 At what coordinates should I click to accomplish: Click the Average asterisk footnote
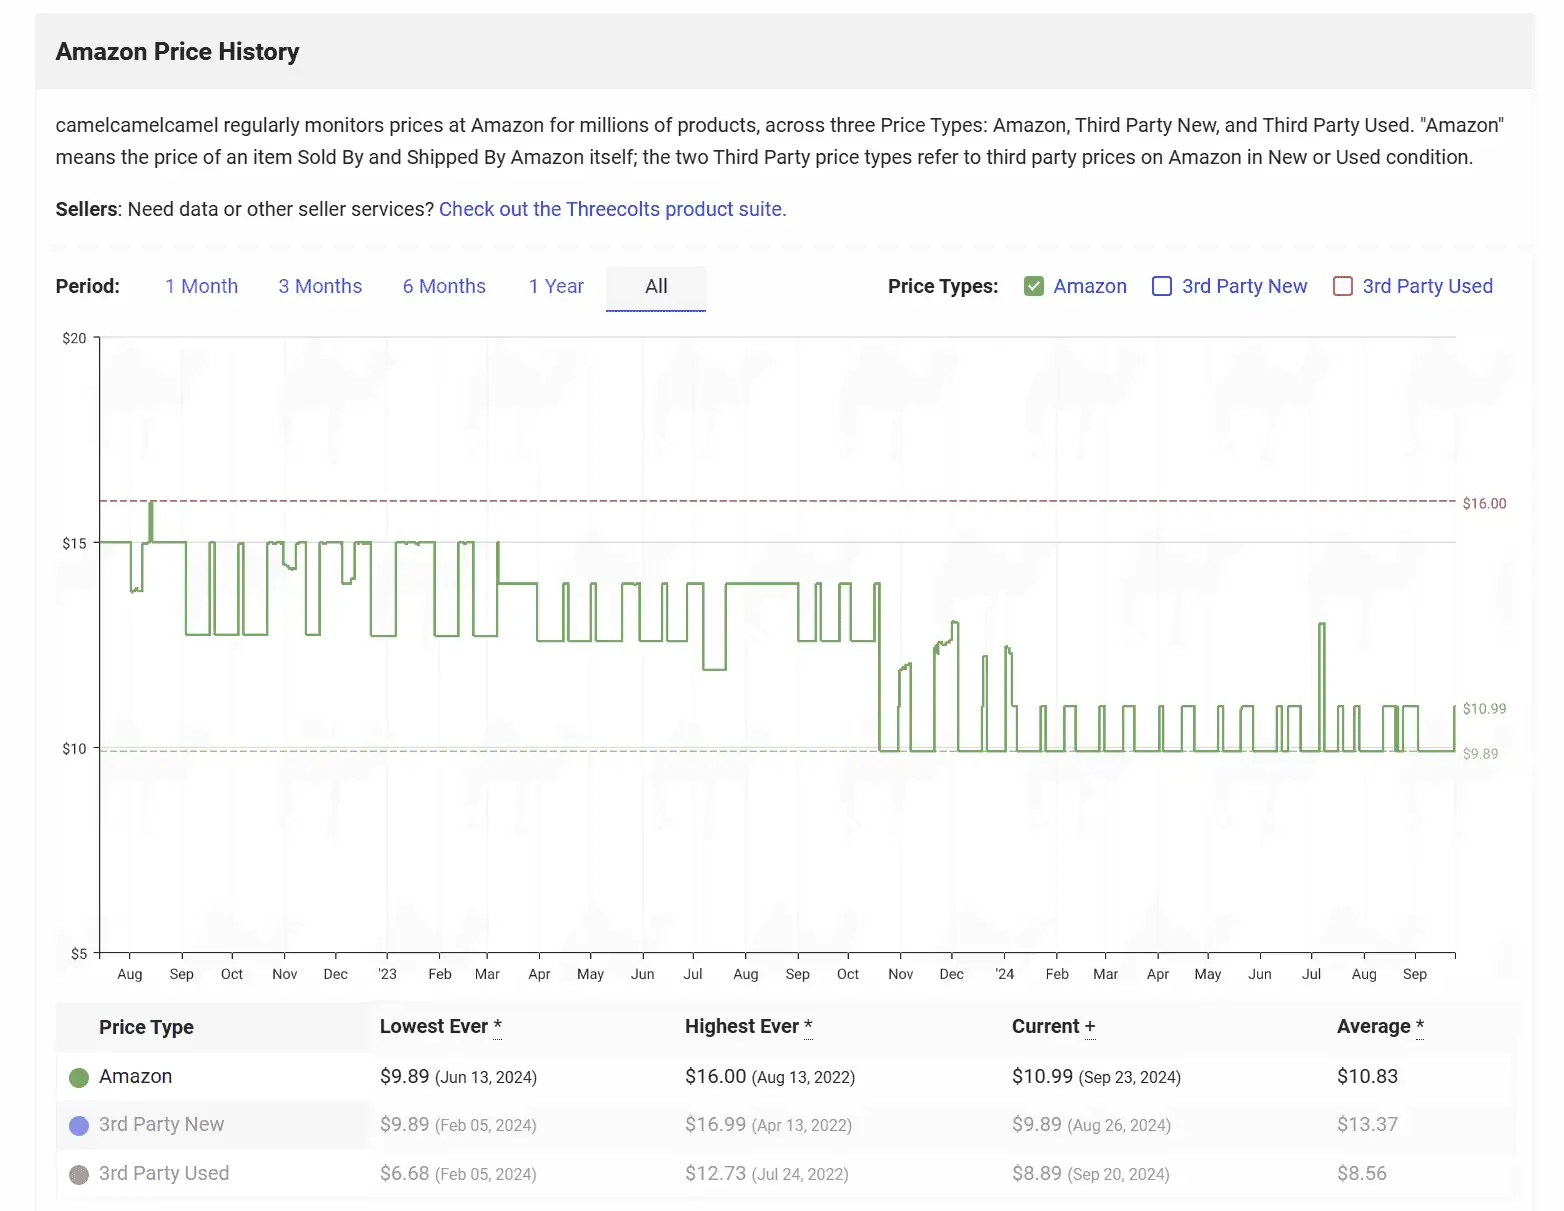pyautogui.click(x=1419, y=1026)
